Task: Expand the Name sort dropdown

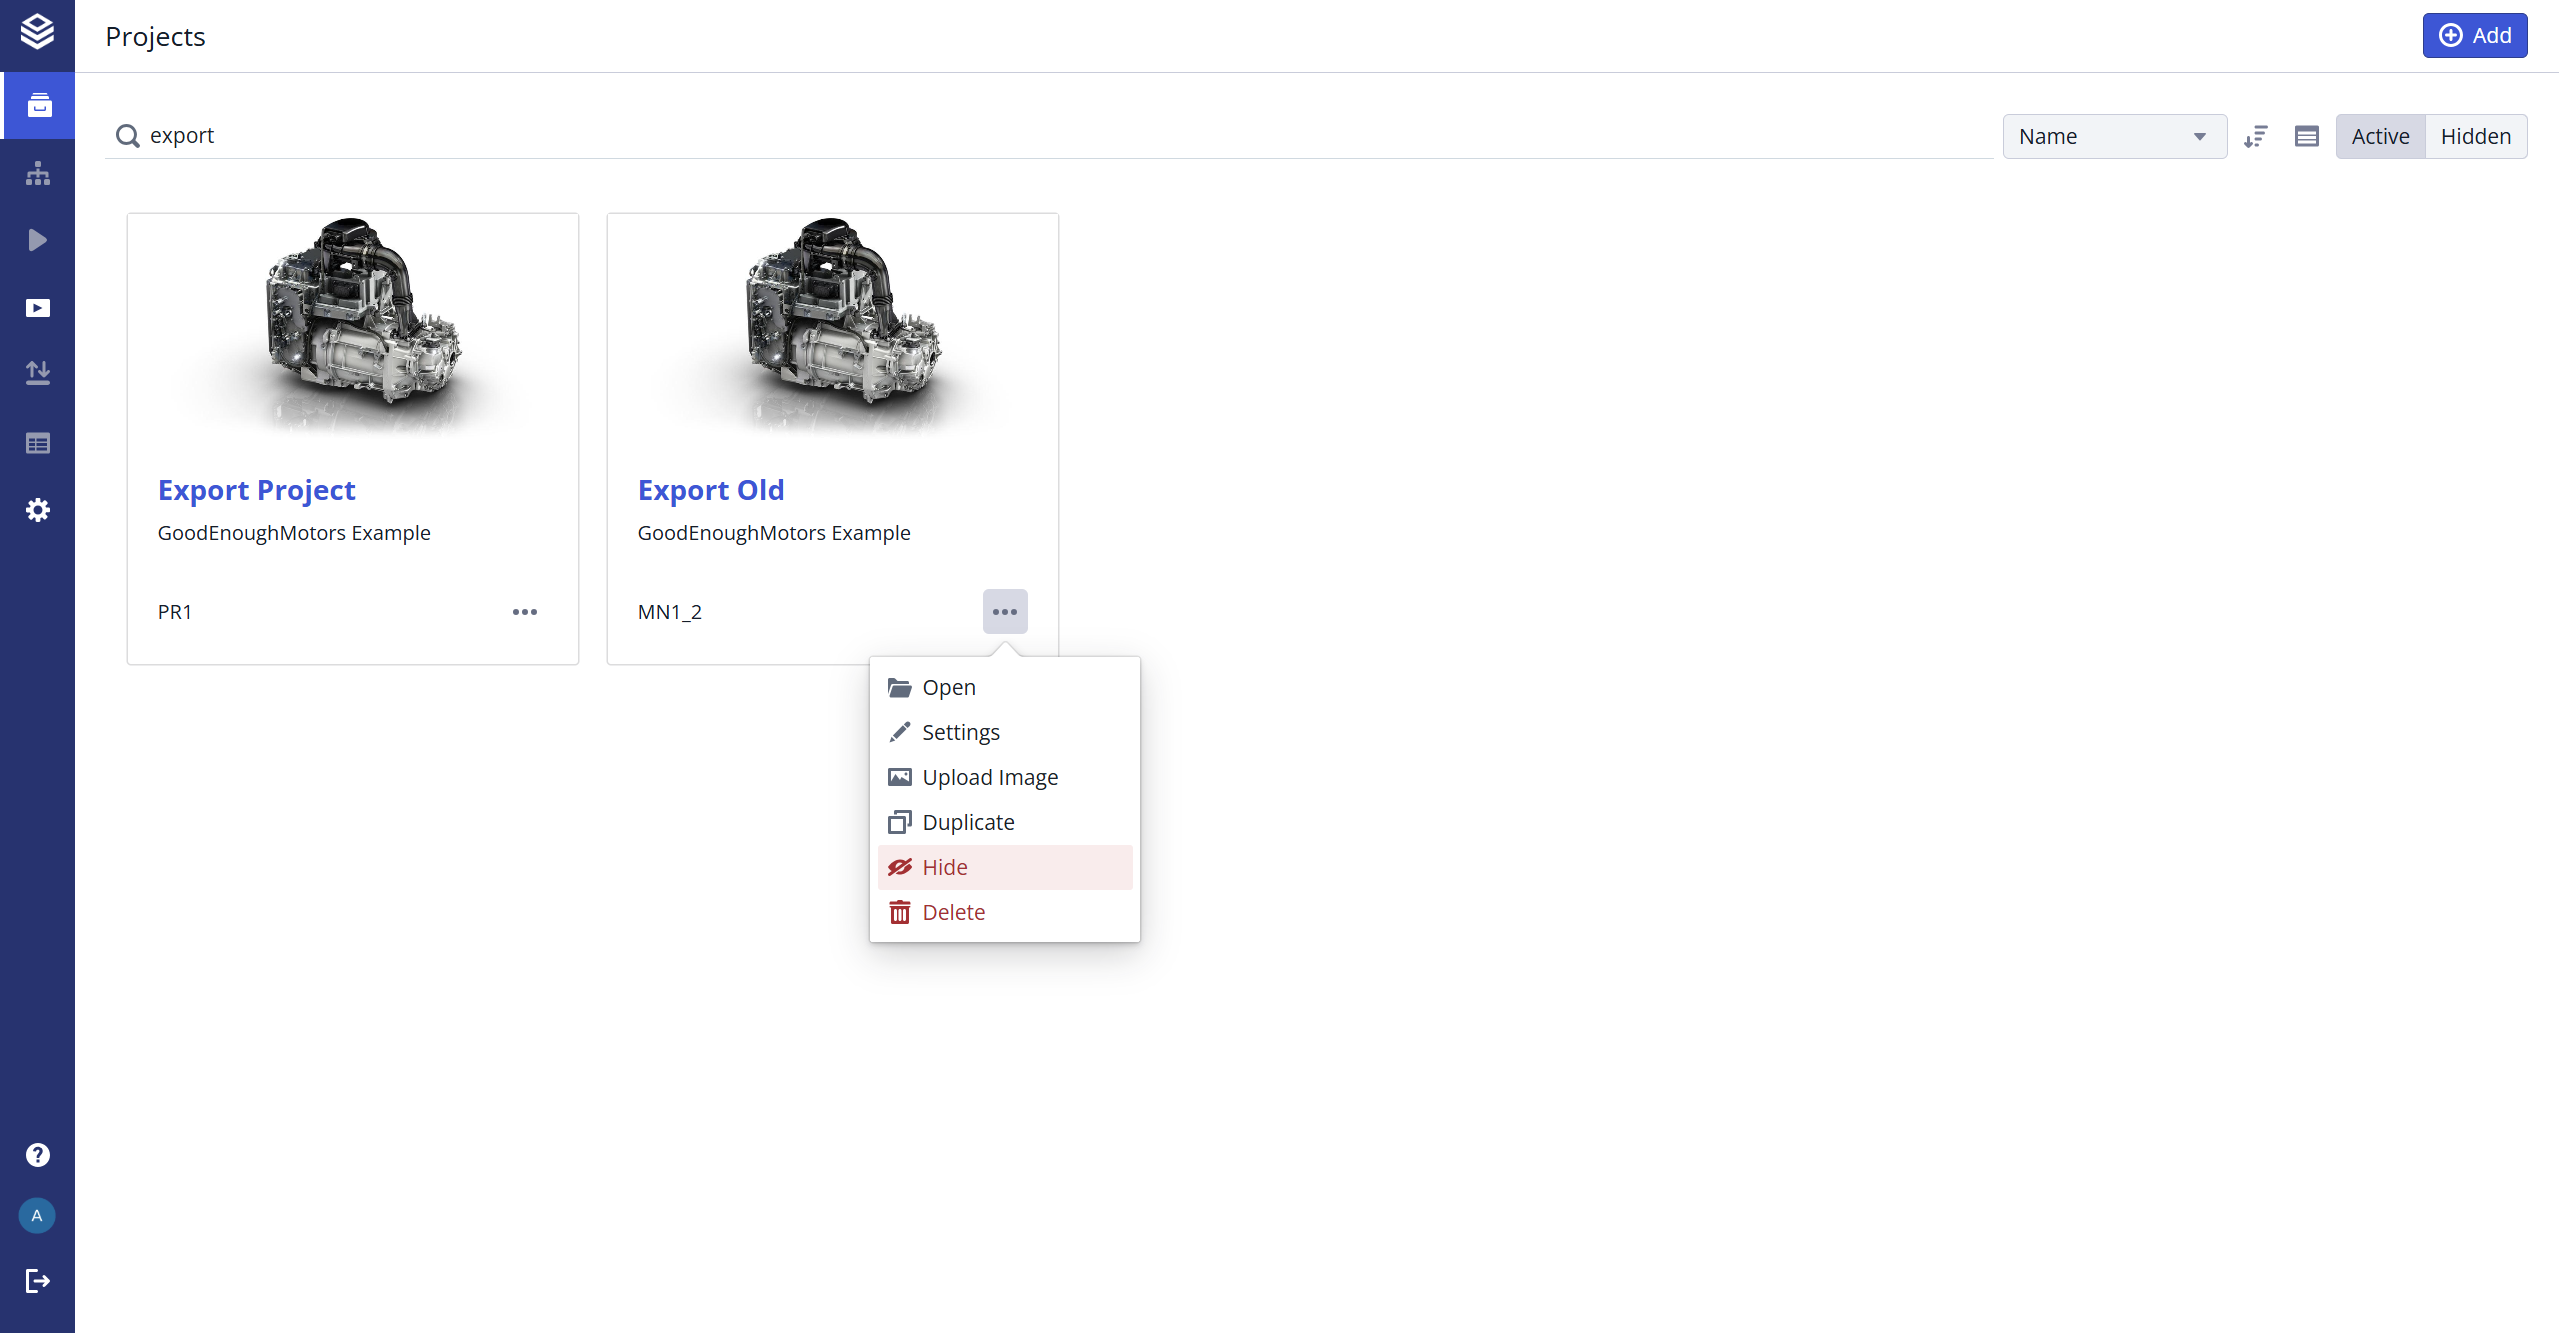Action: click(2114, 137)
